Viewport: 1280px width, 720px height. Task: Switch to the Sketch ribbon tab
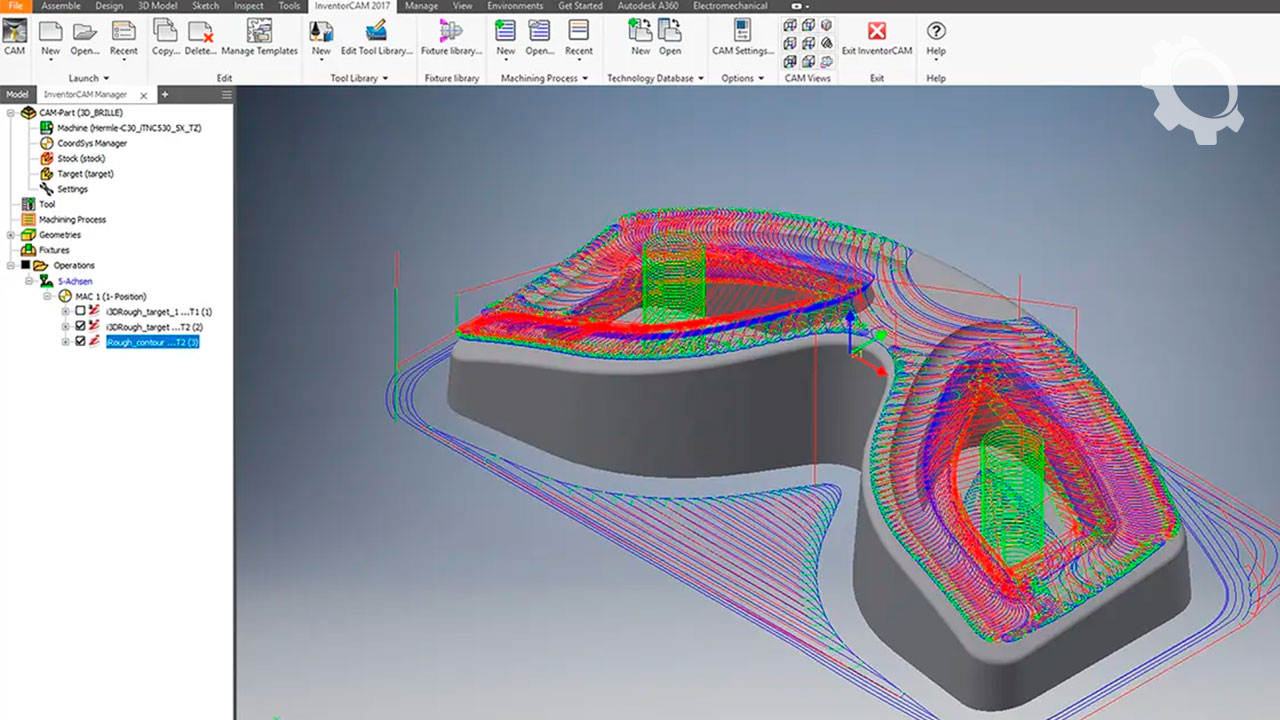pos(205,6)
